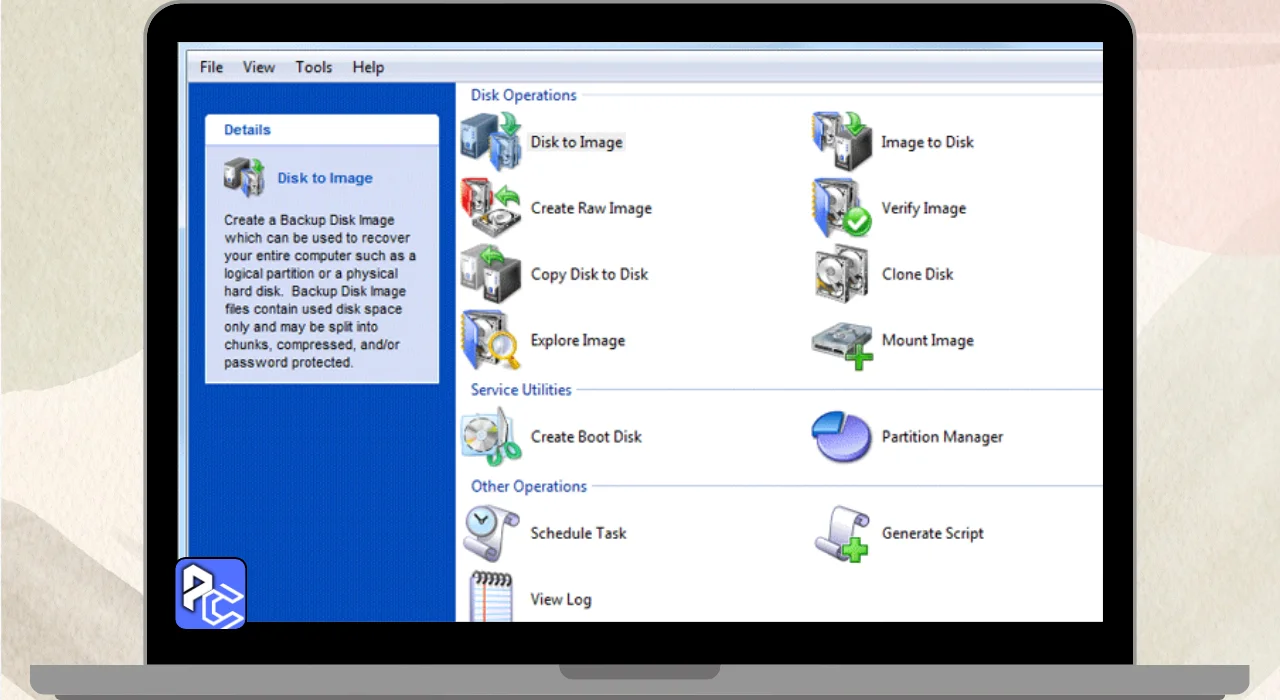This screenshot has width=1280, height=700.
Task: Click the View Log notepad icon
Action: click(x=491, y=596)
